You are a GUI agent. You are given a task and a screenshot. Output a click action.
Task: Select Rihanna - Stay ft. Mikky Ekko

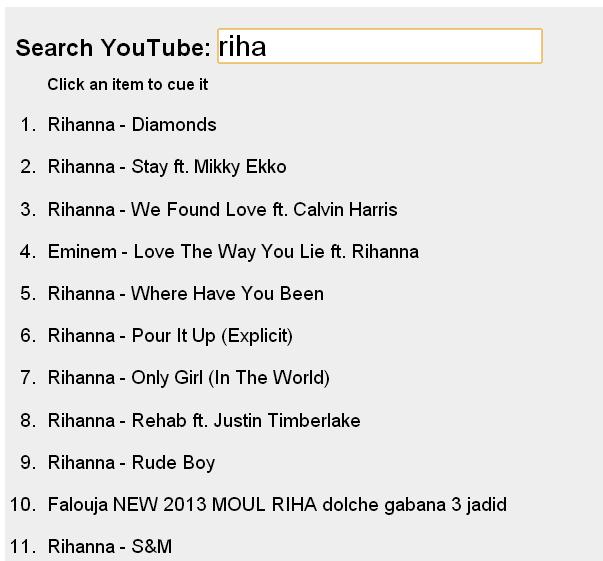click(x=167, y=167)
